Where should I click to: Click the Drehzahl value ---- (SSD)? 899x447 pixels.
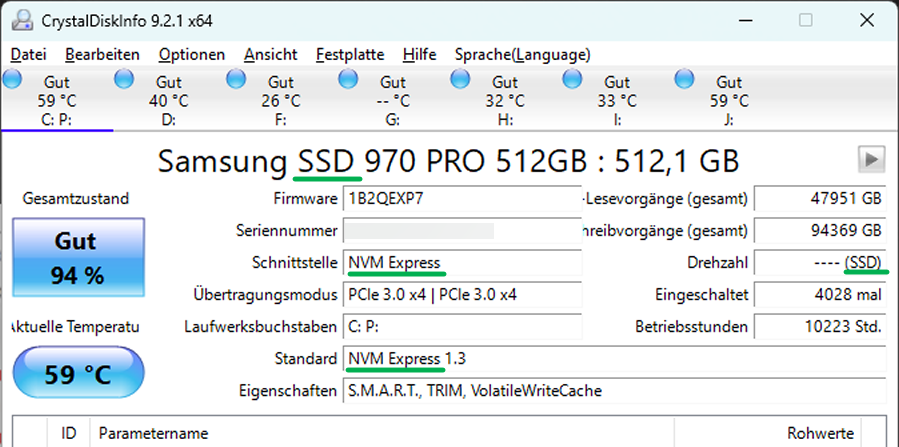point(820,263)
